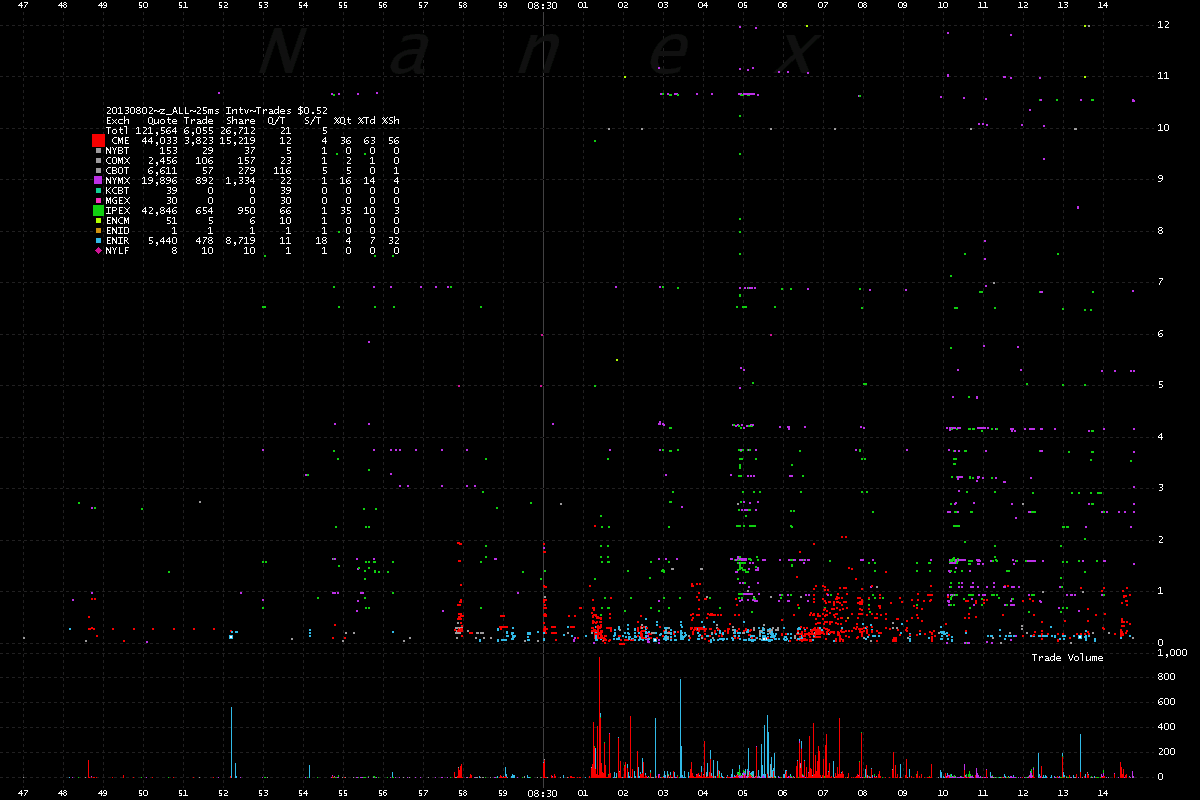Image resolution: width=1200 pixels, height=800 pixels.
Task: Click CME trade value '3,823'
Action: click(199, 141)
